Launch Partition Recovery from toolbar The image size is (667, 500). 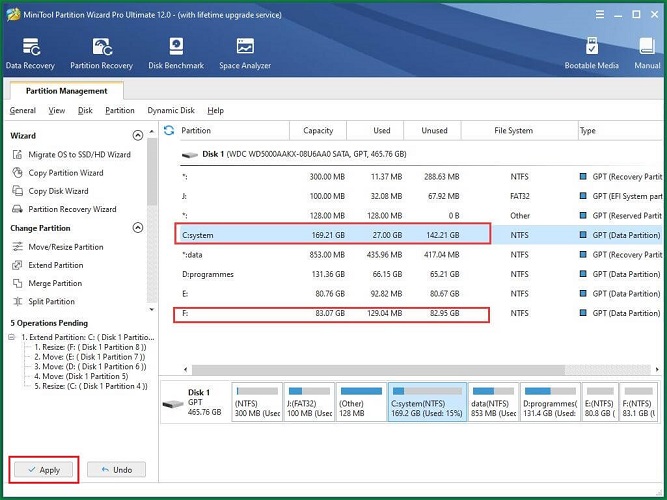[101, 53]
